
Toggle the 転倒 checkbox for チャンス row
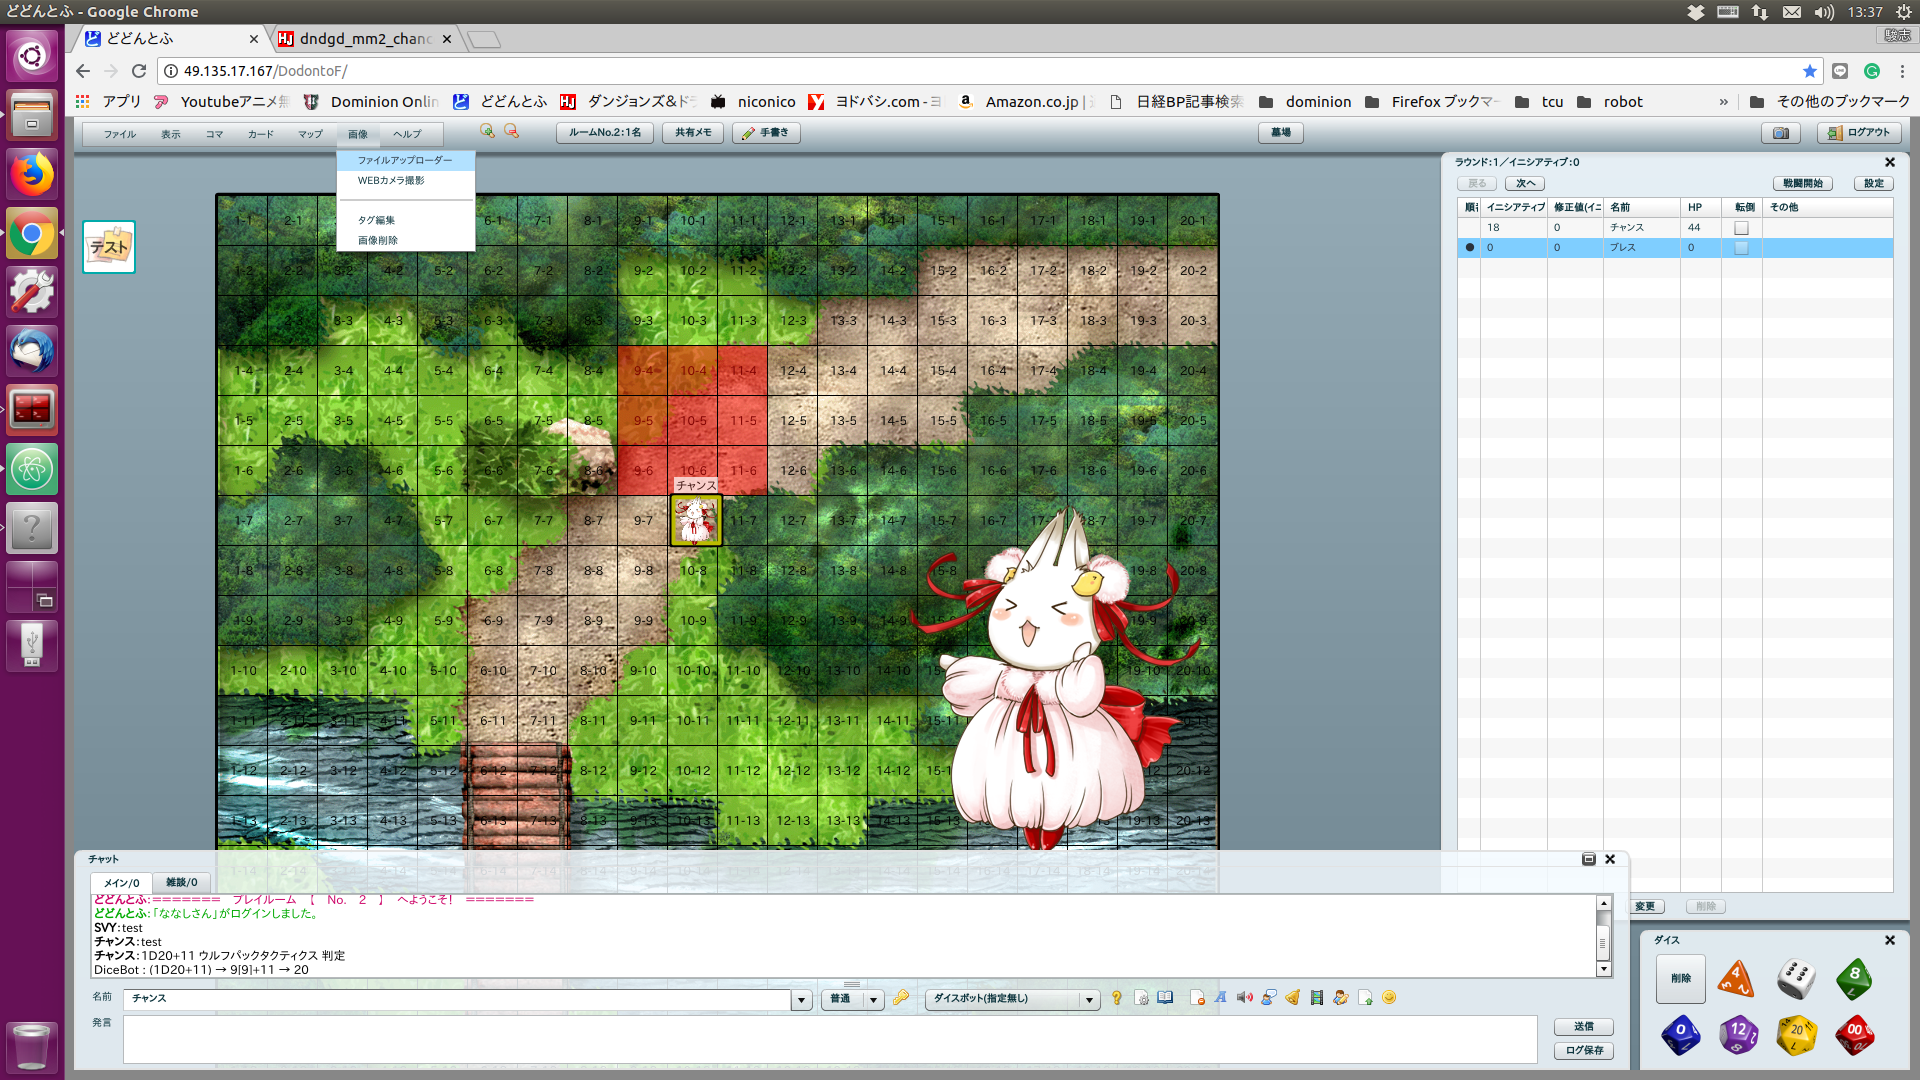coord(1741,228)
